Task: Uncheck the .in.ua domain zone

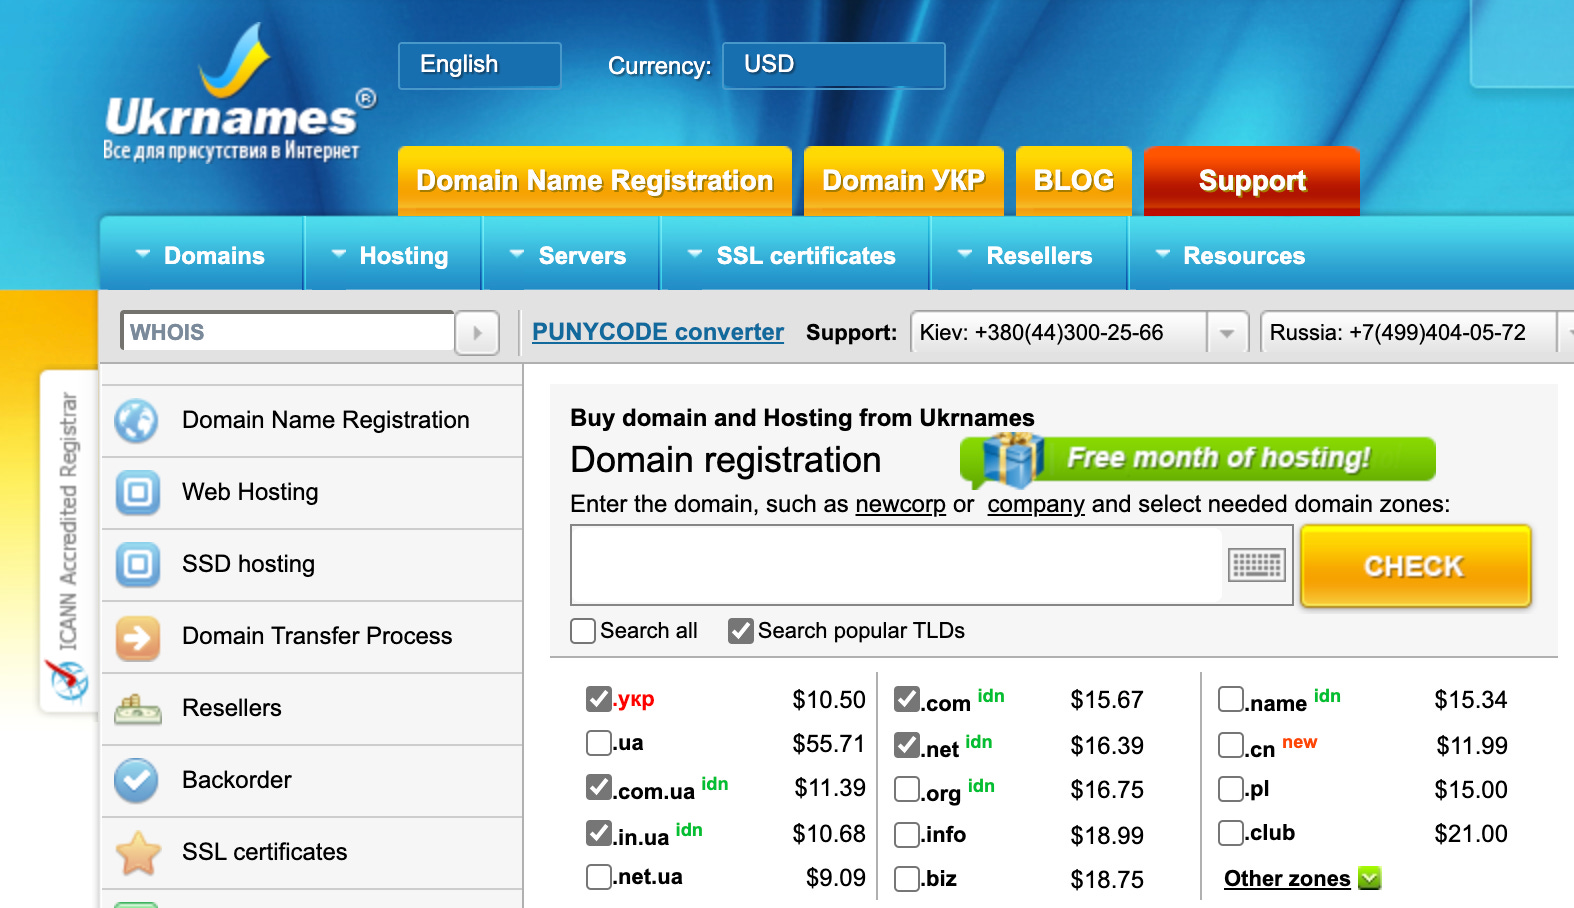Action: pos(599,833)
